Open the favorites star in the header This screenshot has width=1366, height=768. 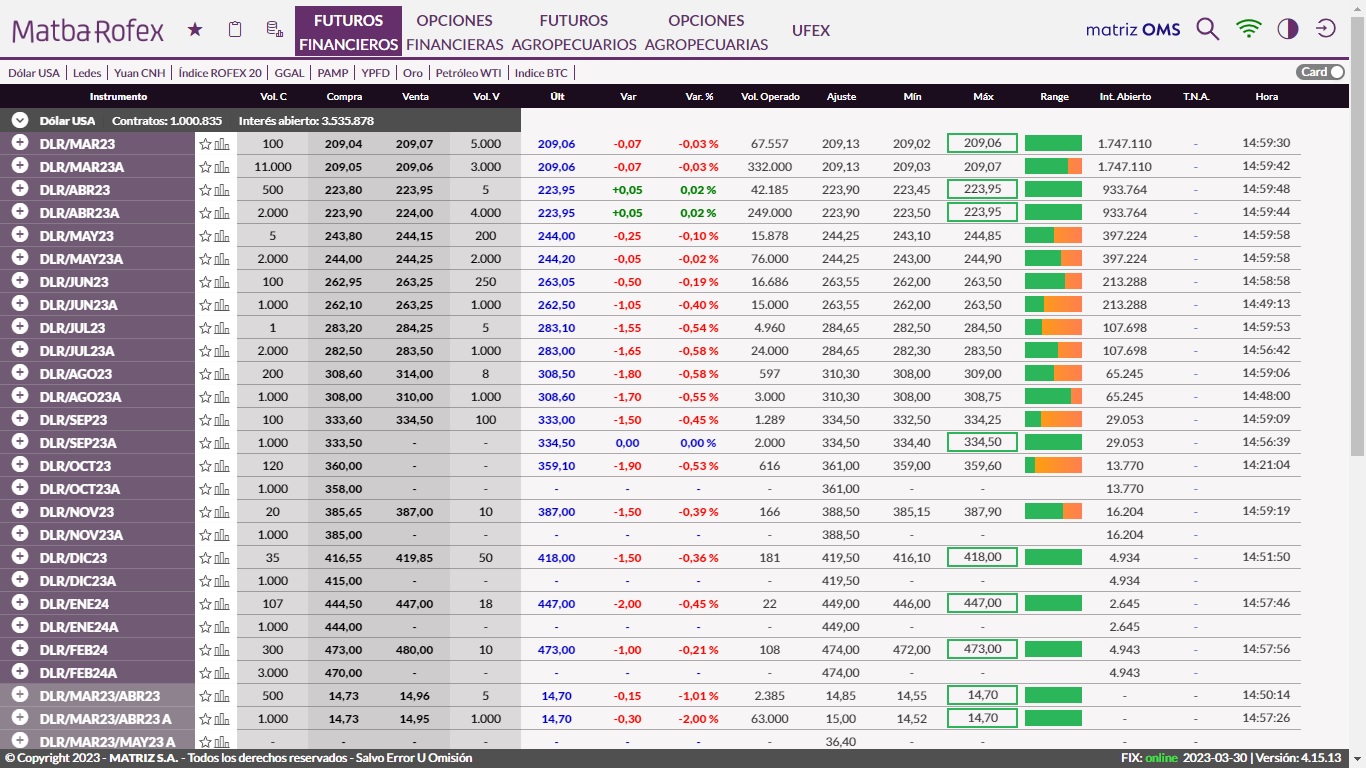tap(195, 30)
